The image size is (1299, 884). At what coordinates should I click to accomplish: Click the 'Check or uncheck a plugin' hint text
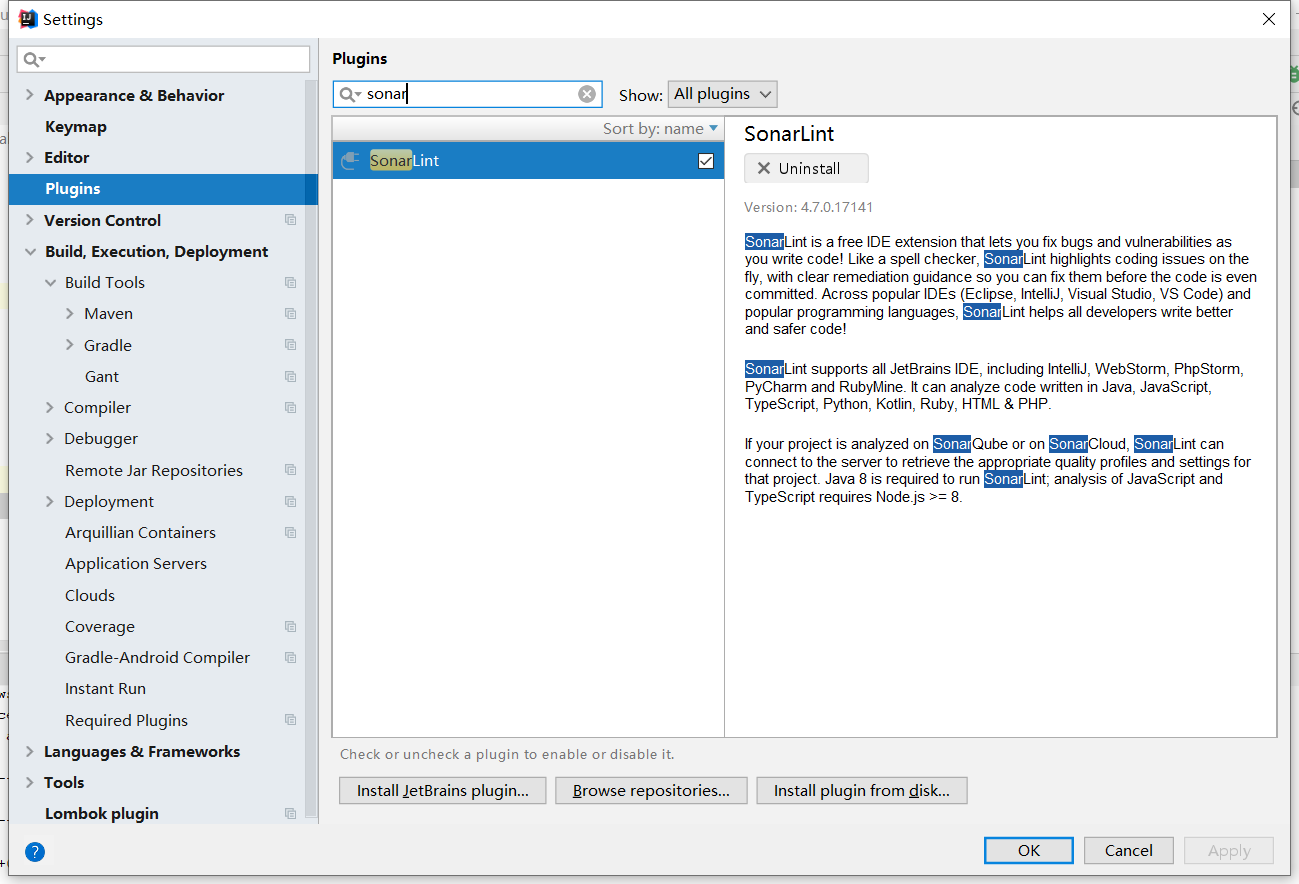(507, 754)
